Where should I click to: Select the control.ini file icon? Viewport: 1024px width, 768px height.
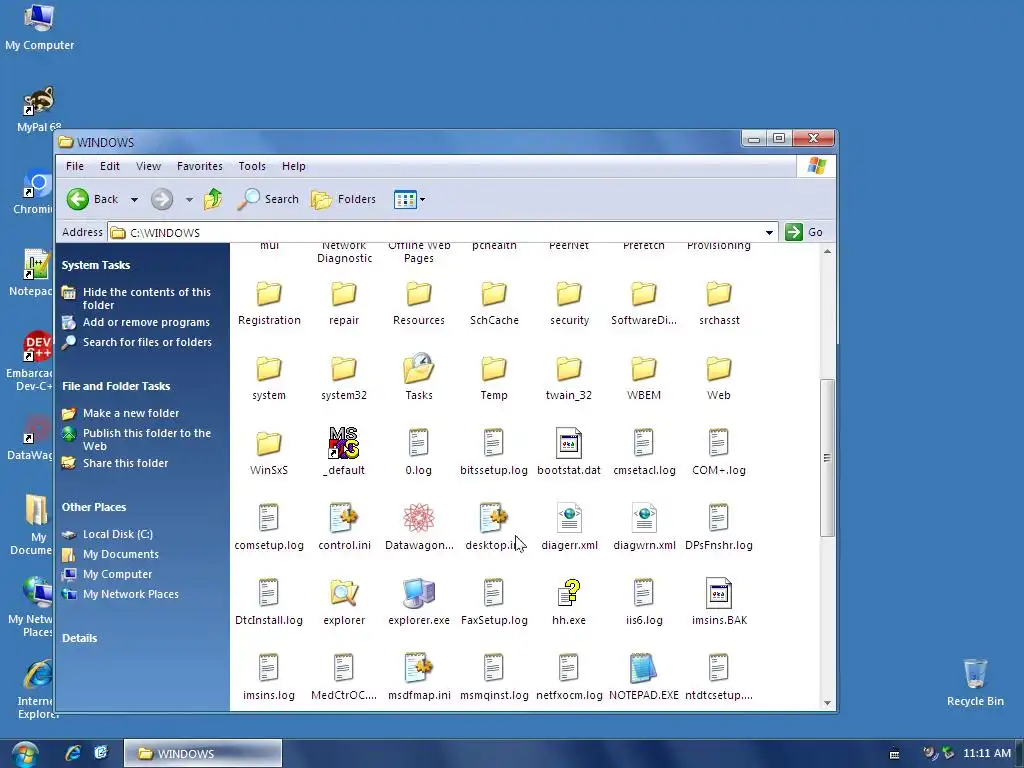(x=344, y=518)
